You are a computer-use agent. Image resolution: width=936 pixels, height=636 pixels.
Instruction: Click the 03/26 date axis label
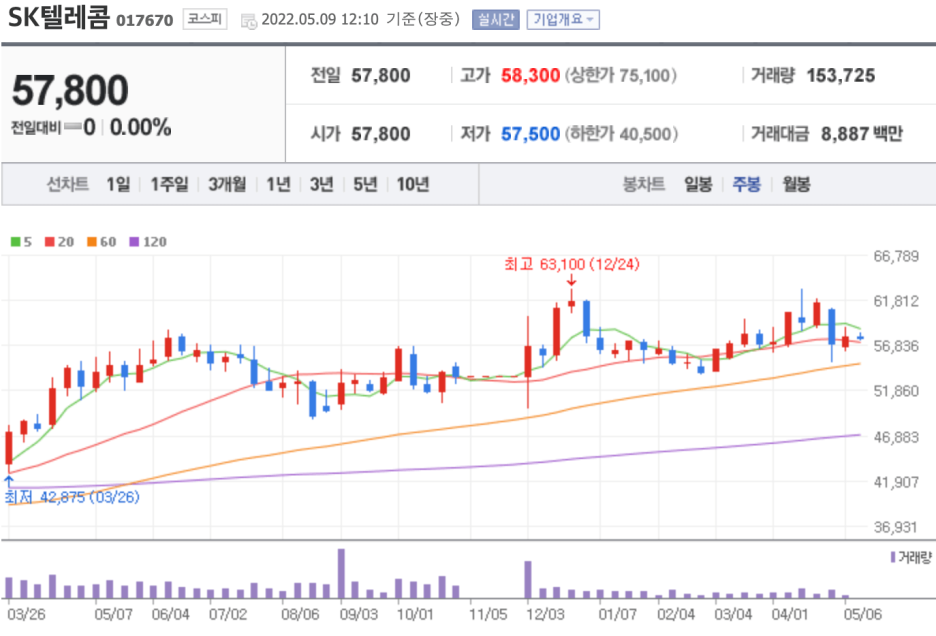click(26, 614)
